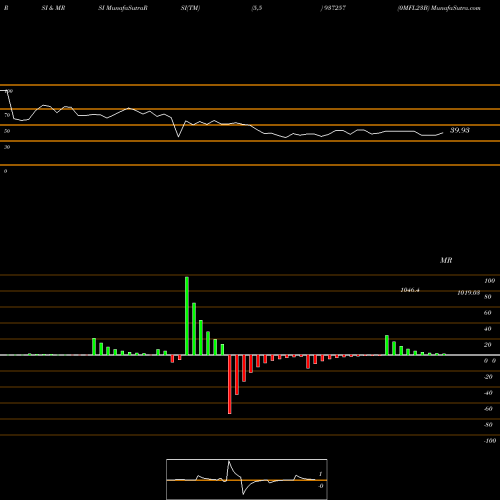Click the 937257 code in header
Screen dimensions: 500x500
tap(335, 8)
